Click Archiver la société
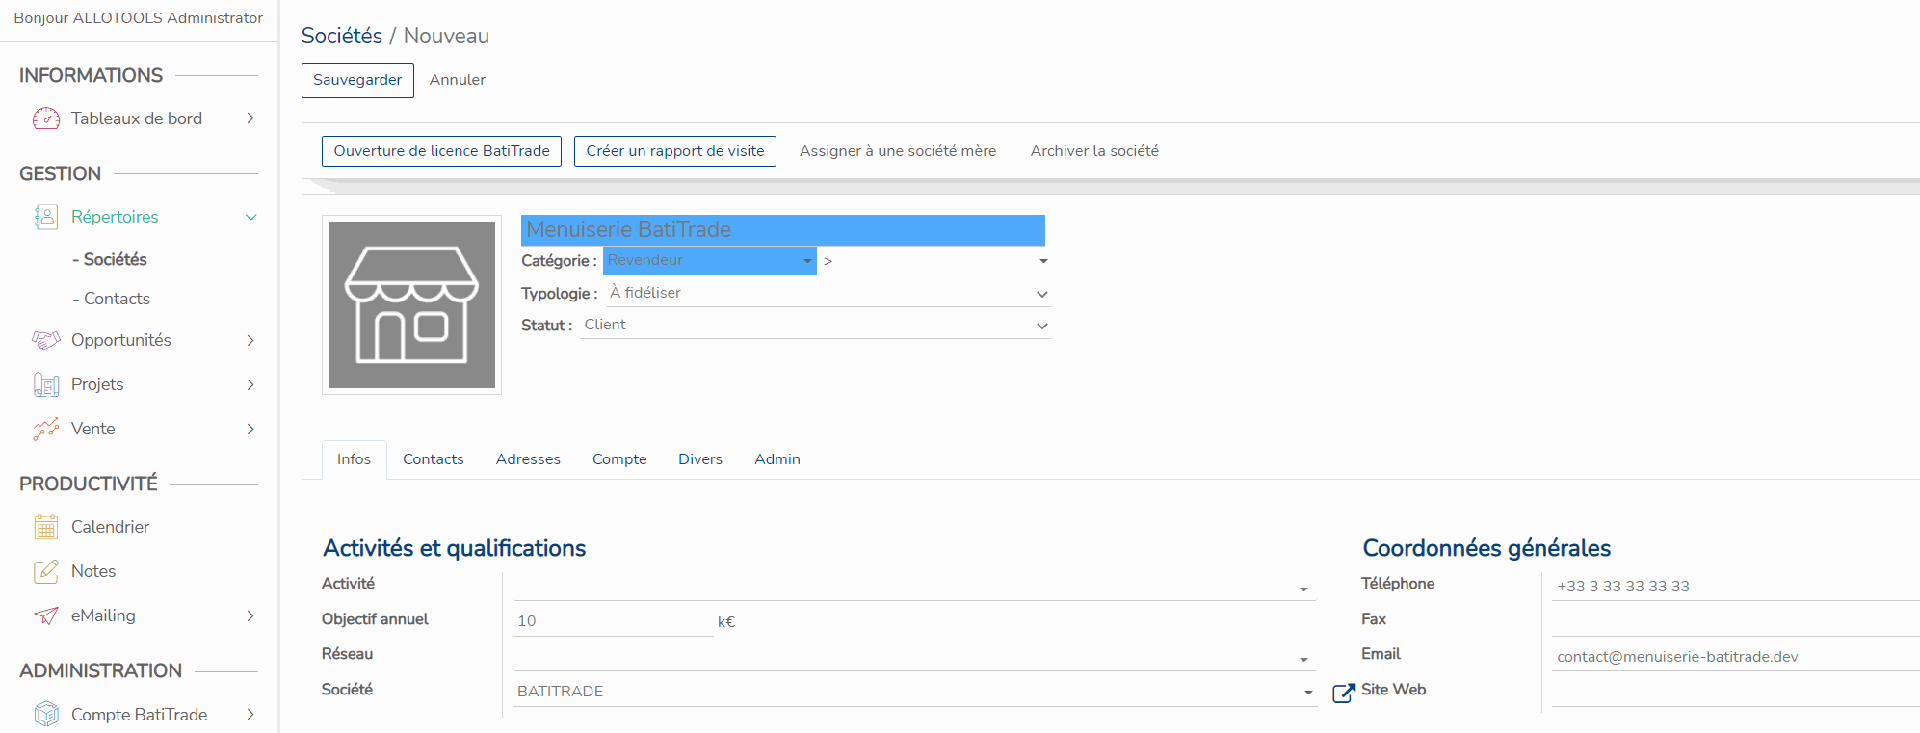1920x733 pixels. (1095, 151)
